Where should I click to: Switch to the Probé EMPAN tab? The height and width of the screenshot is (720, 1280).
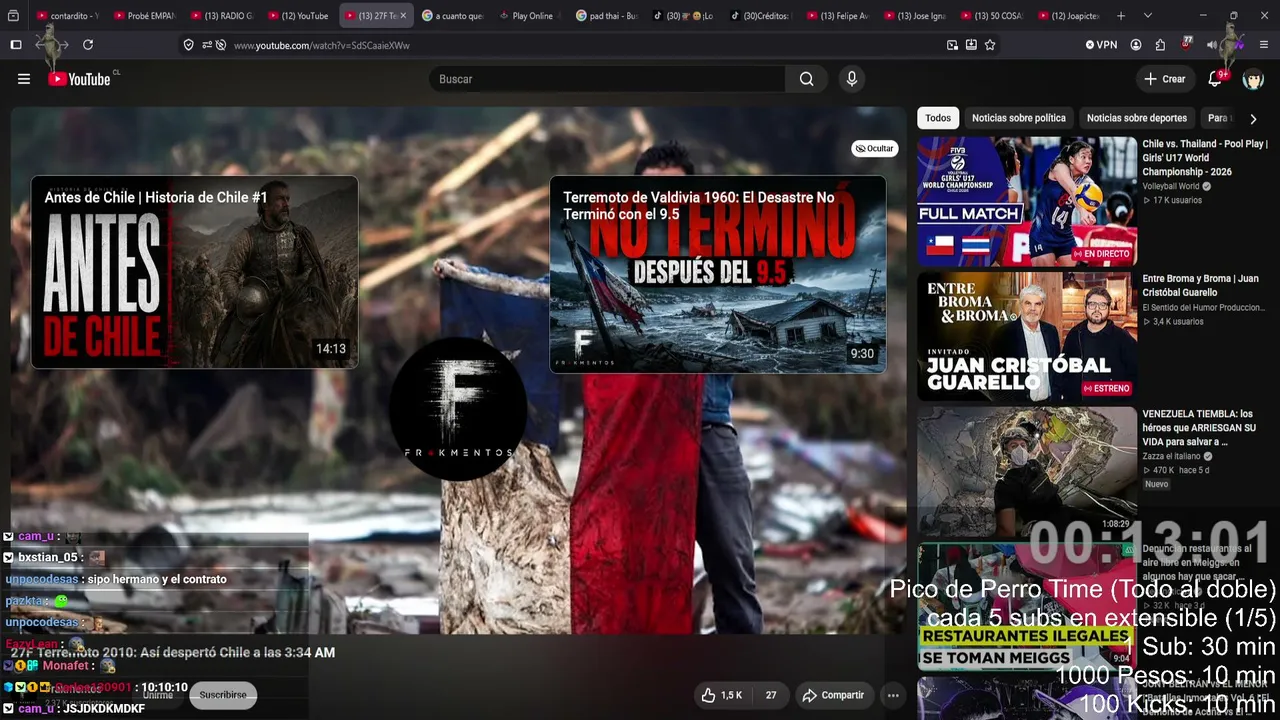click(x=144, y=16)
